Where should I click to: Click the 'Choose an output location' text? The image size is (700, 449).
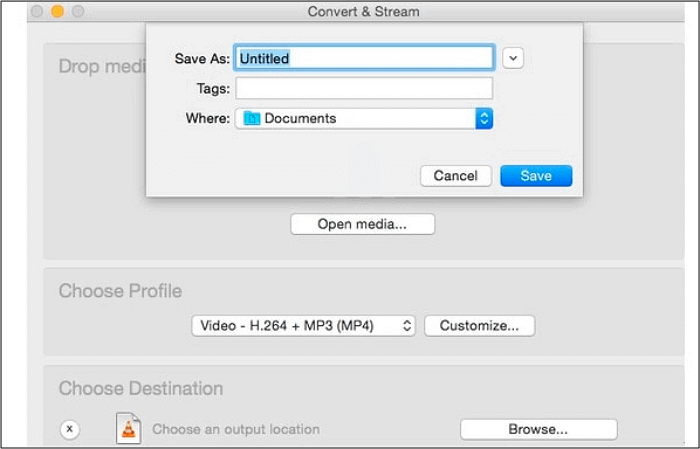coord(235,429)
